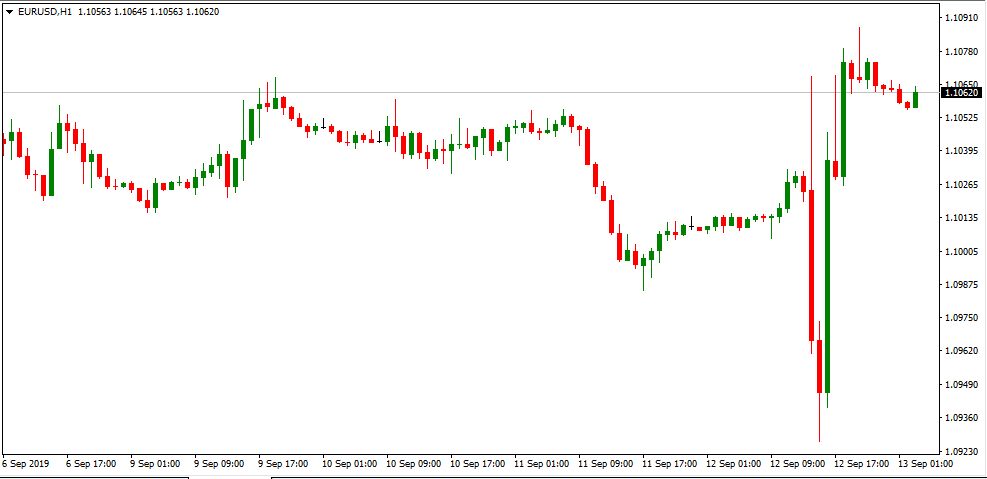Click the arrow beside EURUSD,H1 title

[9, 12]
